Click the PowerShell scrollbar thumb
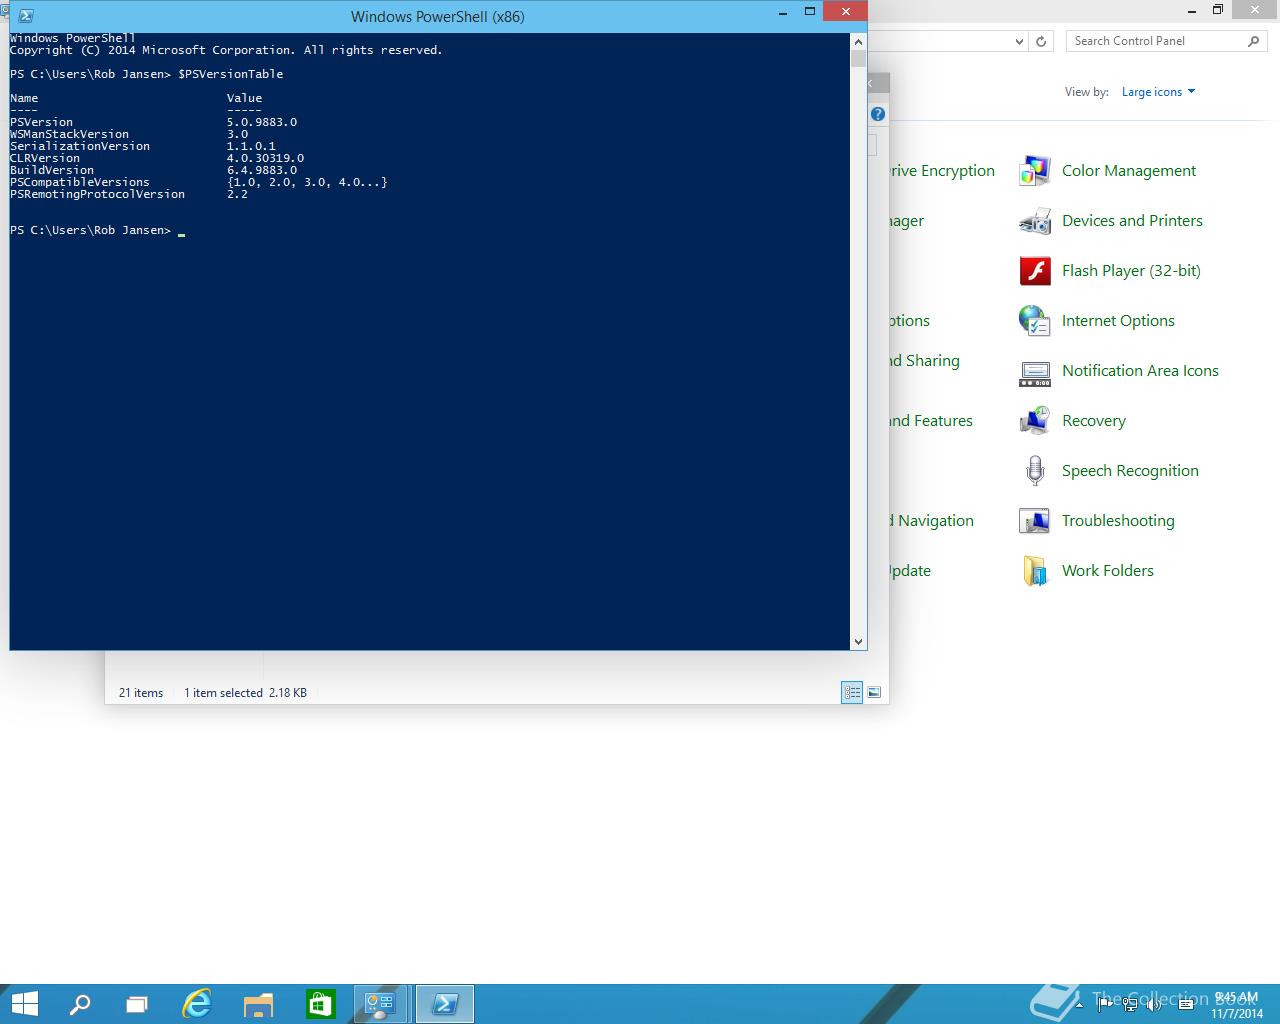Viewport: 1280px width, 1024px height. coord(858,58)
